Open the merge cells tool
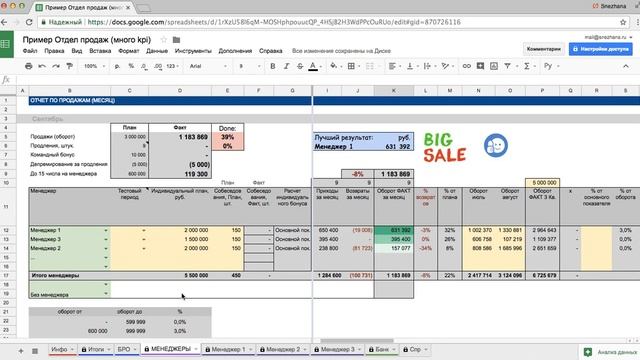This screenshot has width=640, height=360. 370,66
